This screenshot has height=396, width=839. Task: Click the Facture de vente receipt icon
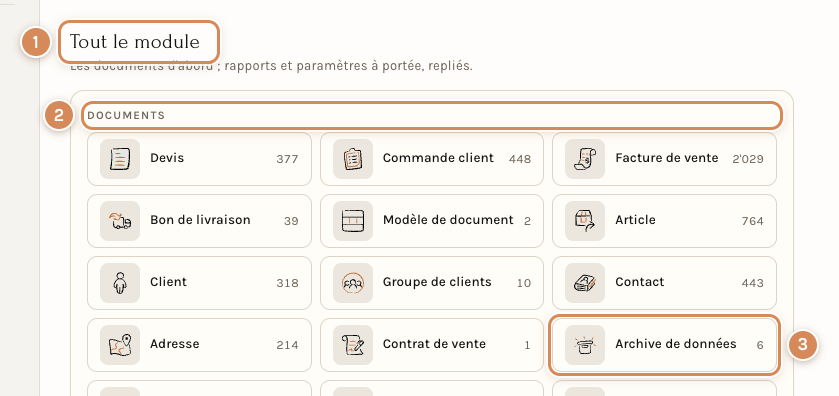click(x=585, y=159)
